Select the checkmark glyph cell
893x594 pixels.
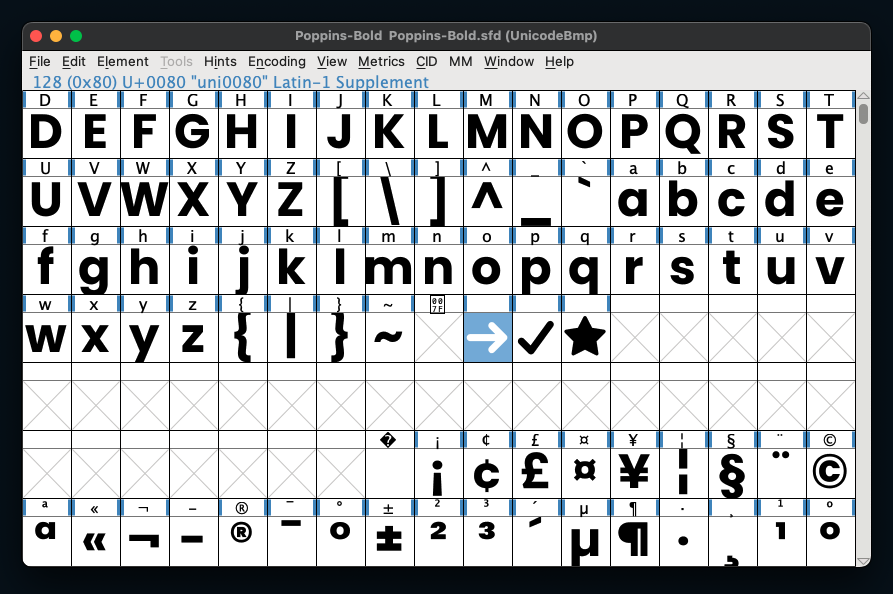(536, 337)
